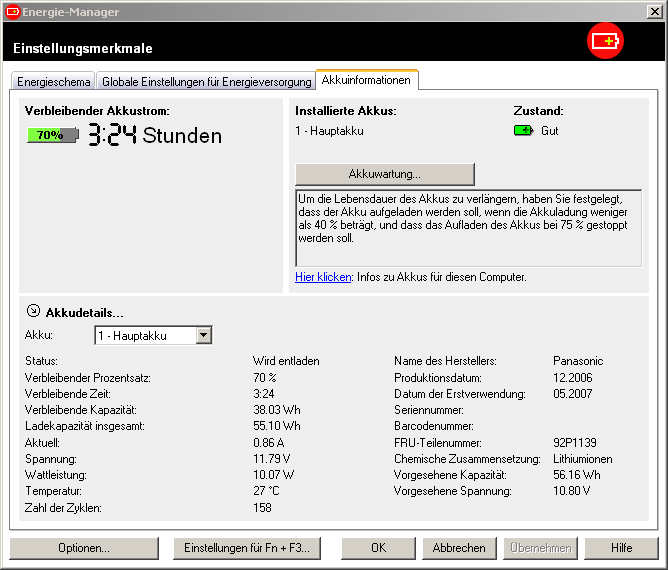Viewport: 668px width, 570px height.
Task: Click the '158' cycle count value
Action: pyautogui.click(x=262, y=508)
